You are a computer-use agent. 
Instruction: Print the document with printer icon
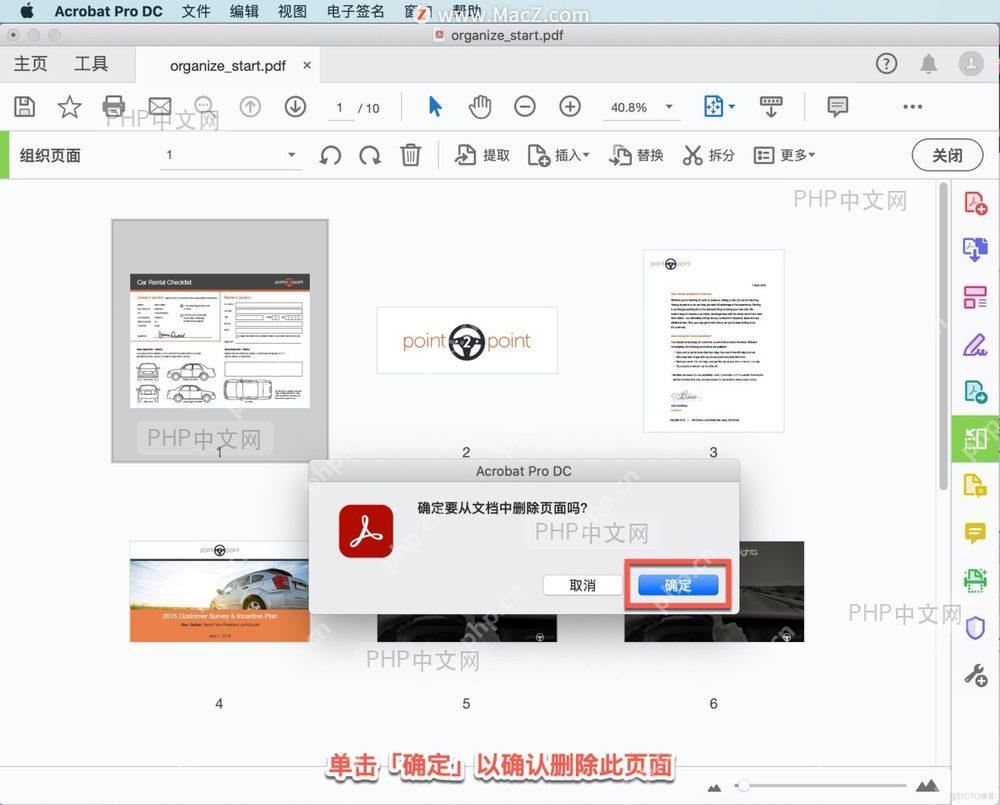114,107
